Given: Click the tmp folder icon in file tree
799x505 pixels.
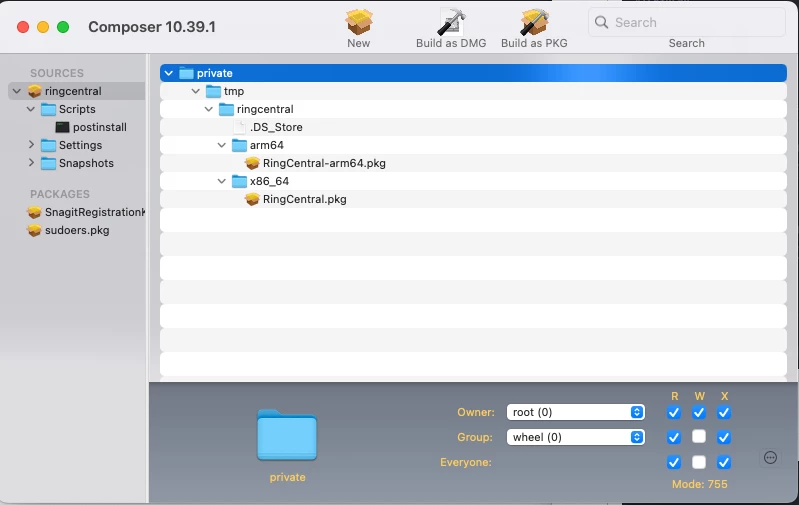Looking at the screenshot, I should pos(213,91).
